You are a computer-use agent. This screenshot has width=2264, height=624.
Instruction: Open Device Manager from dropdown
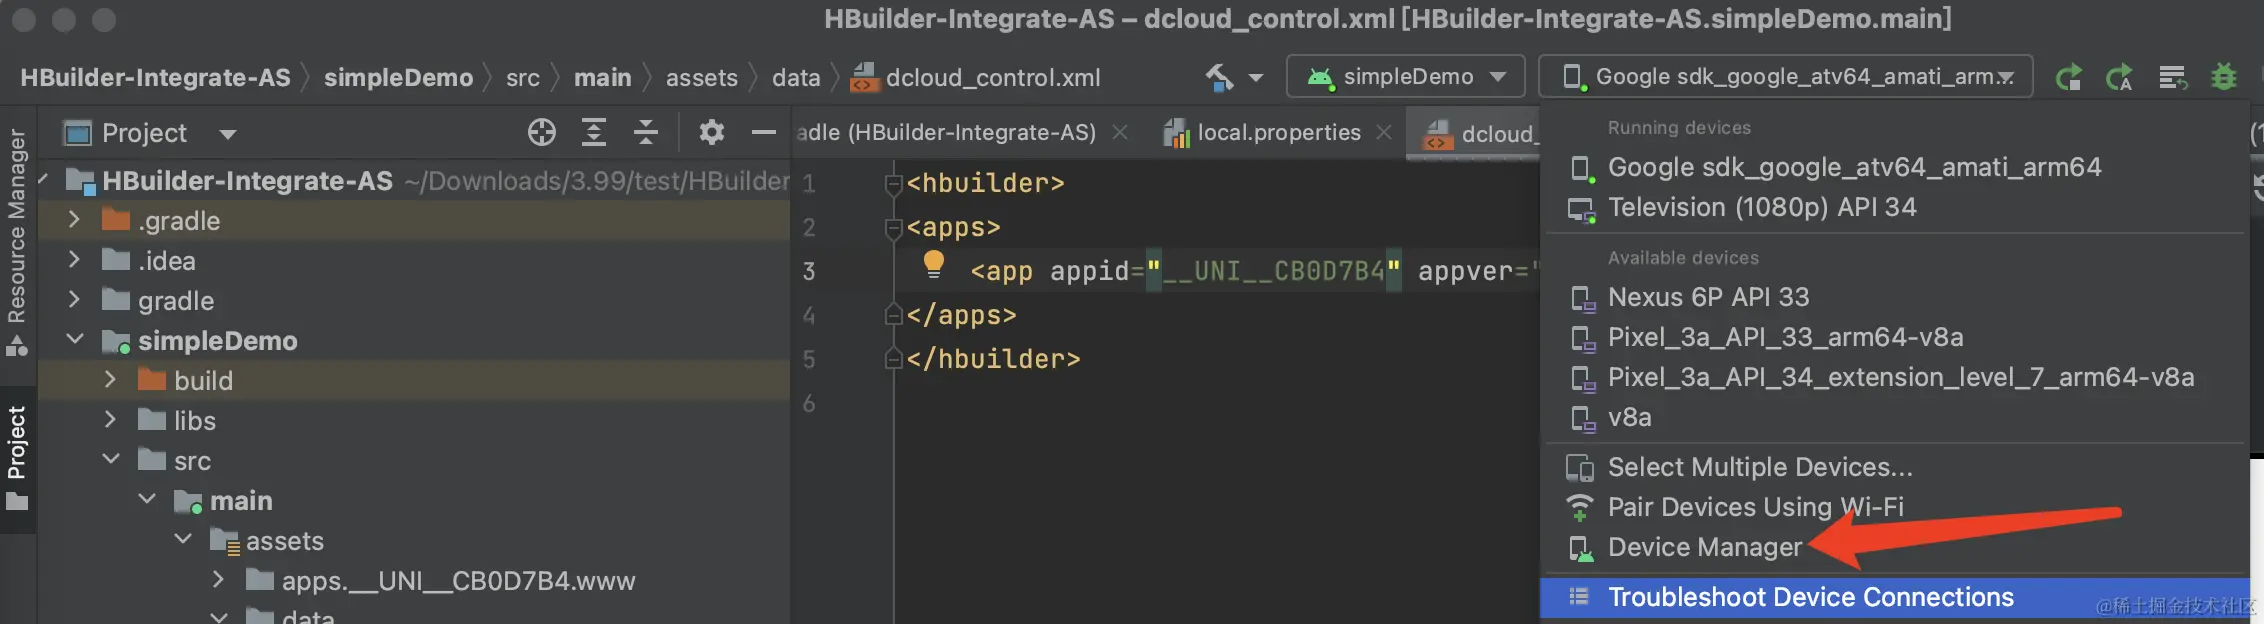coord(1895,547)
